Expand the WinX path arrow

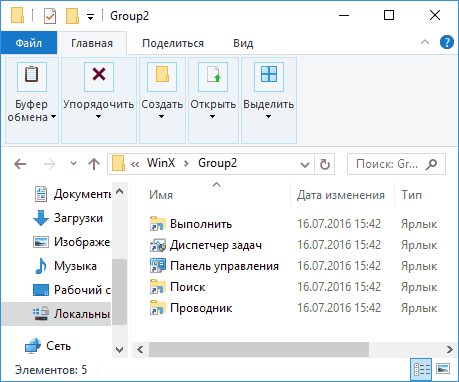pos(186,164)
